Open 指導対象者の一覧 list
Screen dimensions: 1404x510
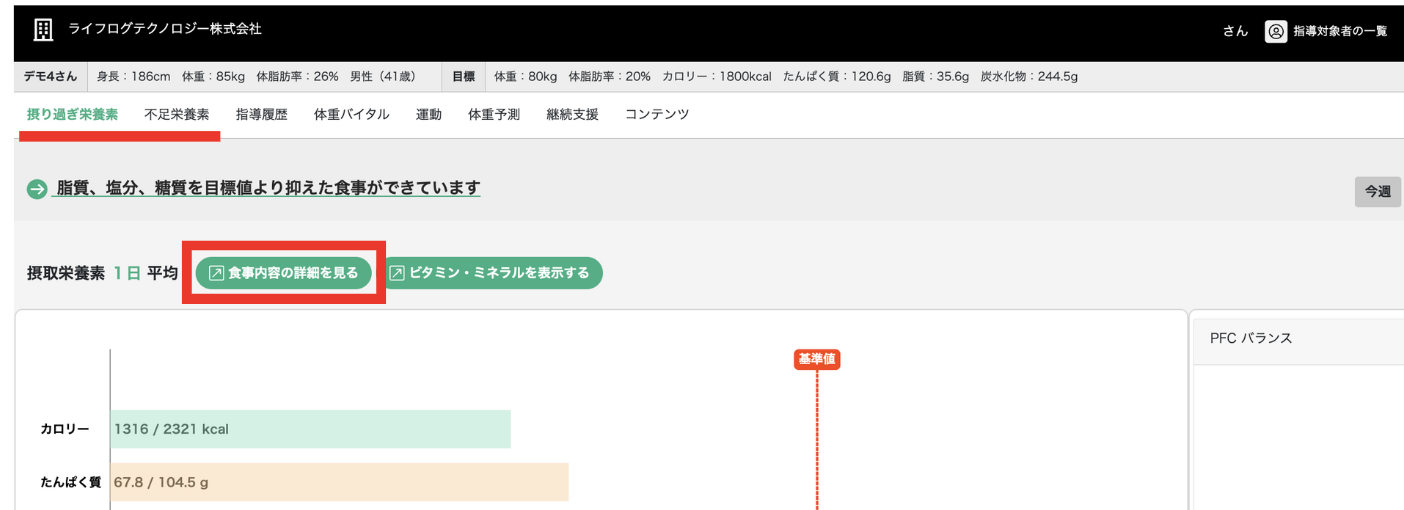click(x=1340, y=31)
